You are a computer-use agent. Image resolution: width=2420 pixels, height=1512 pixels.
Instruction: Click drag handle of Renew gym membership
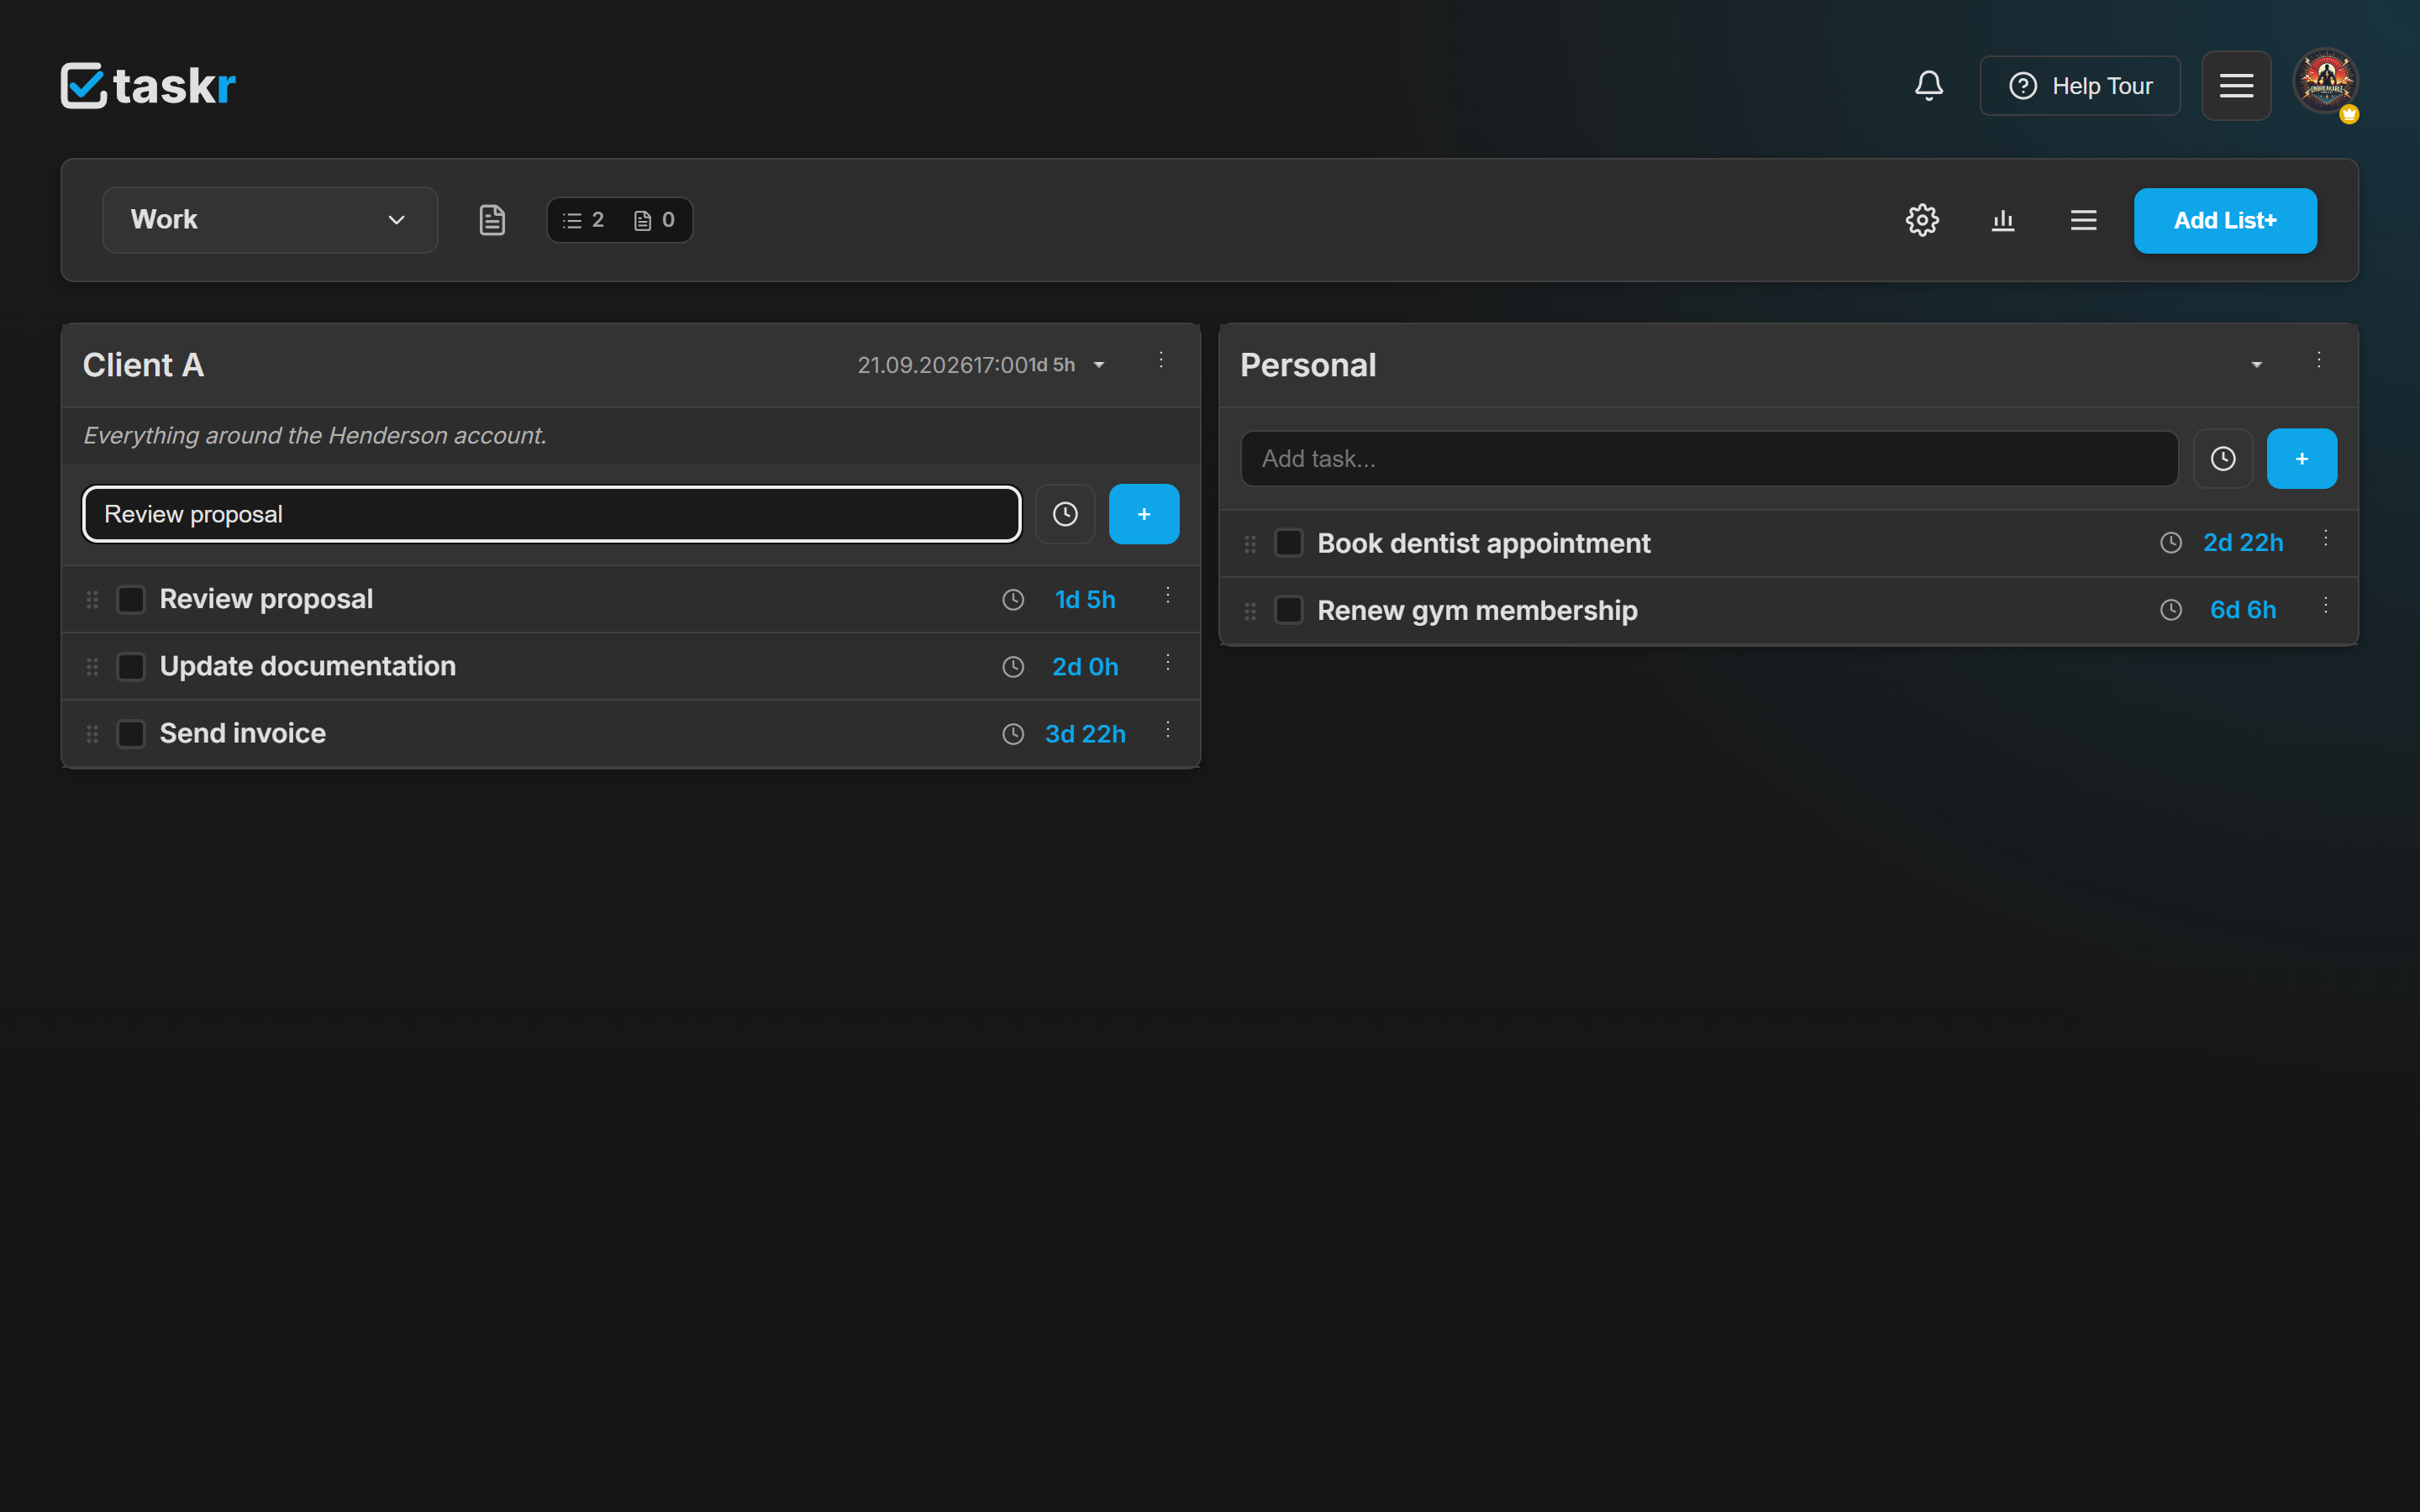[x=1250, y=611]
